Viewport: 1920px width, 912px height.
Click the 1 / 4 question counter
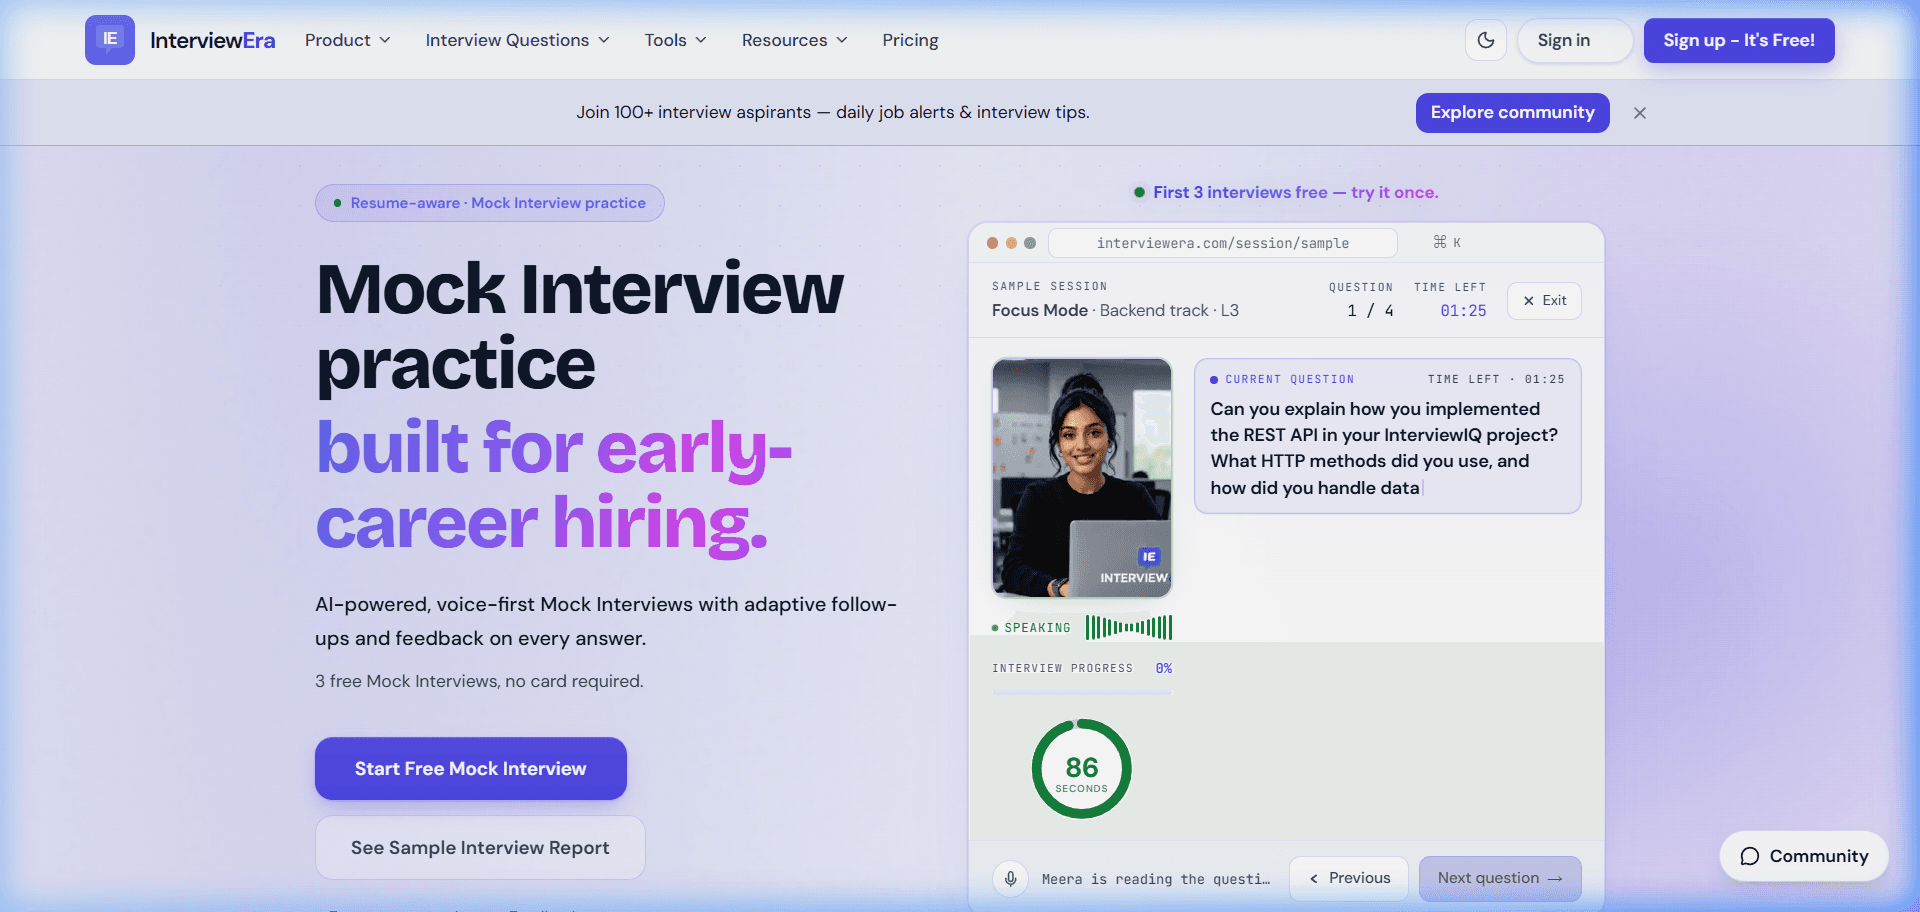point(1370,311)
